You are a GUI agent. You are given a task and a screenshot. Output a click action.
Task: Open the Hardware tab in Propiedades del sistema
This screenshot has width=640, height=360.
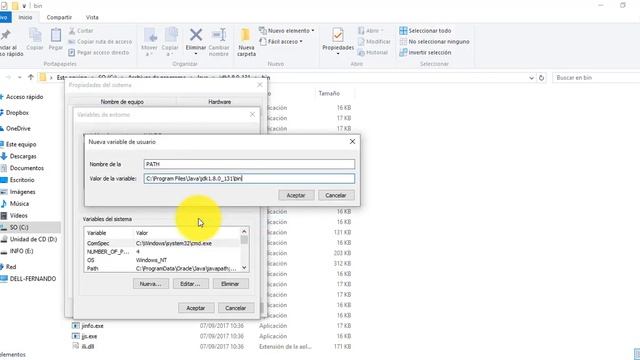point(220,102)
